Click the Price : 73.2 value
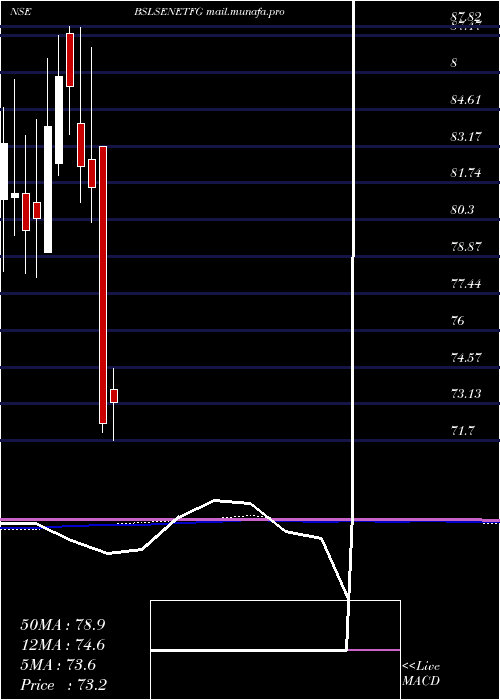500x700 pixels. tap(64, 685)
